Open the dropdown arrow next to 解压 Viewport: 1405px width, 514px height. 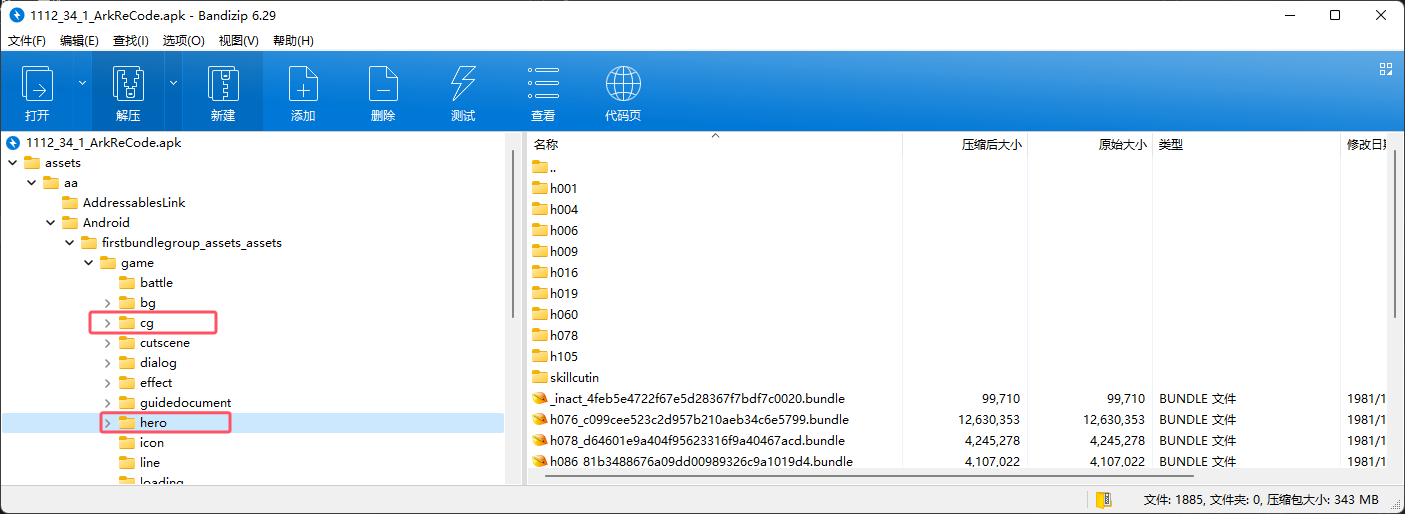pyautogui.click(x=173, y=83)
